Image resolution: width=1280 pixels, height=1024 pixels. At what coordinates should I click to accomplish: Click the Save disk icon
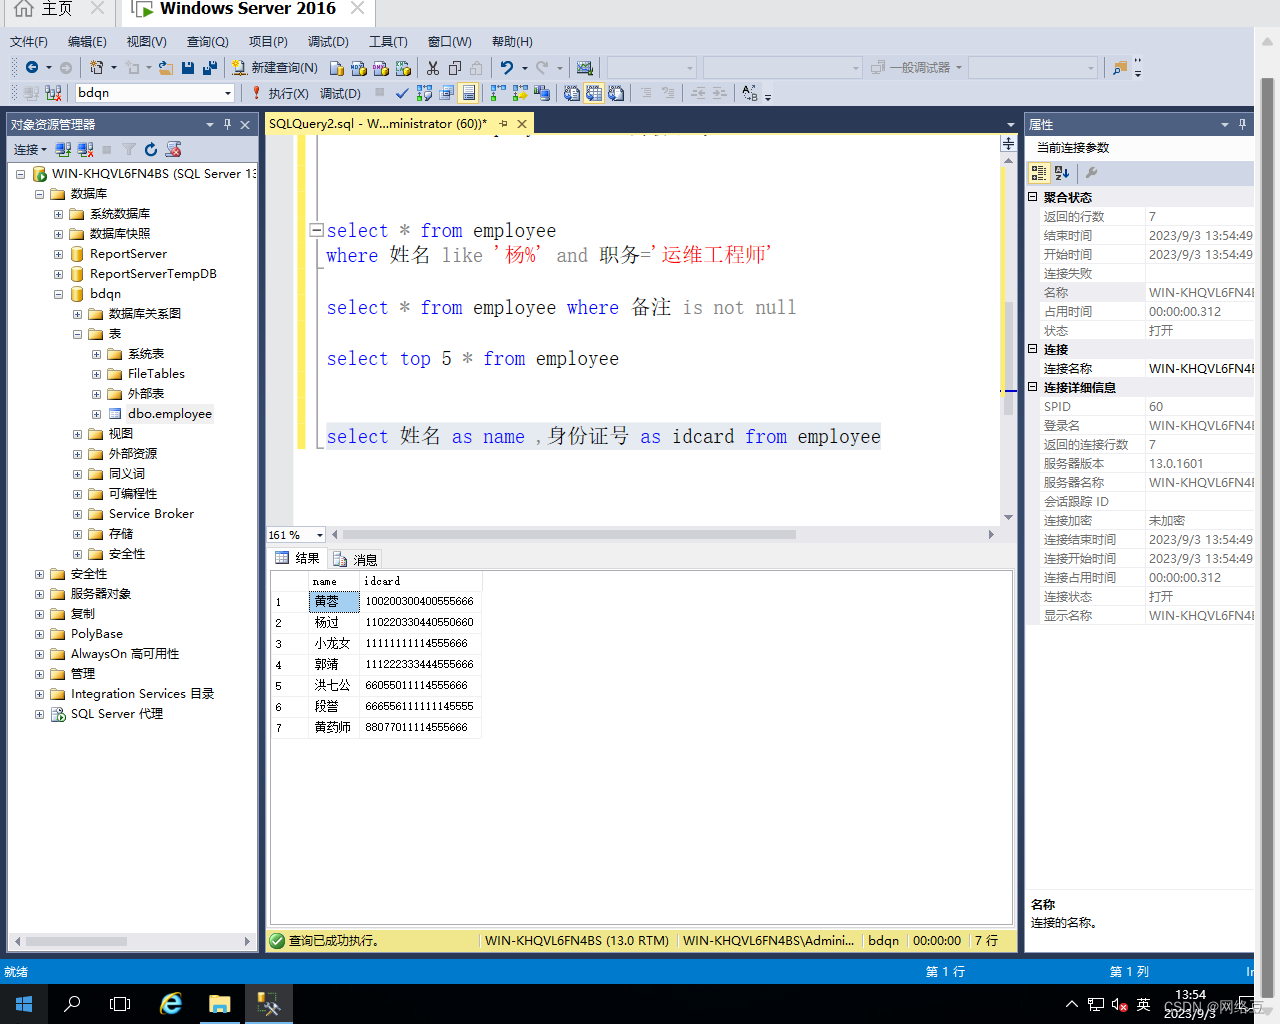188,67
